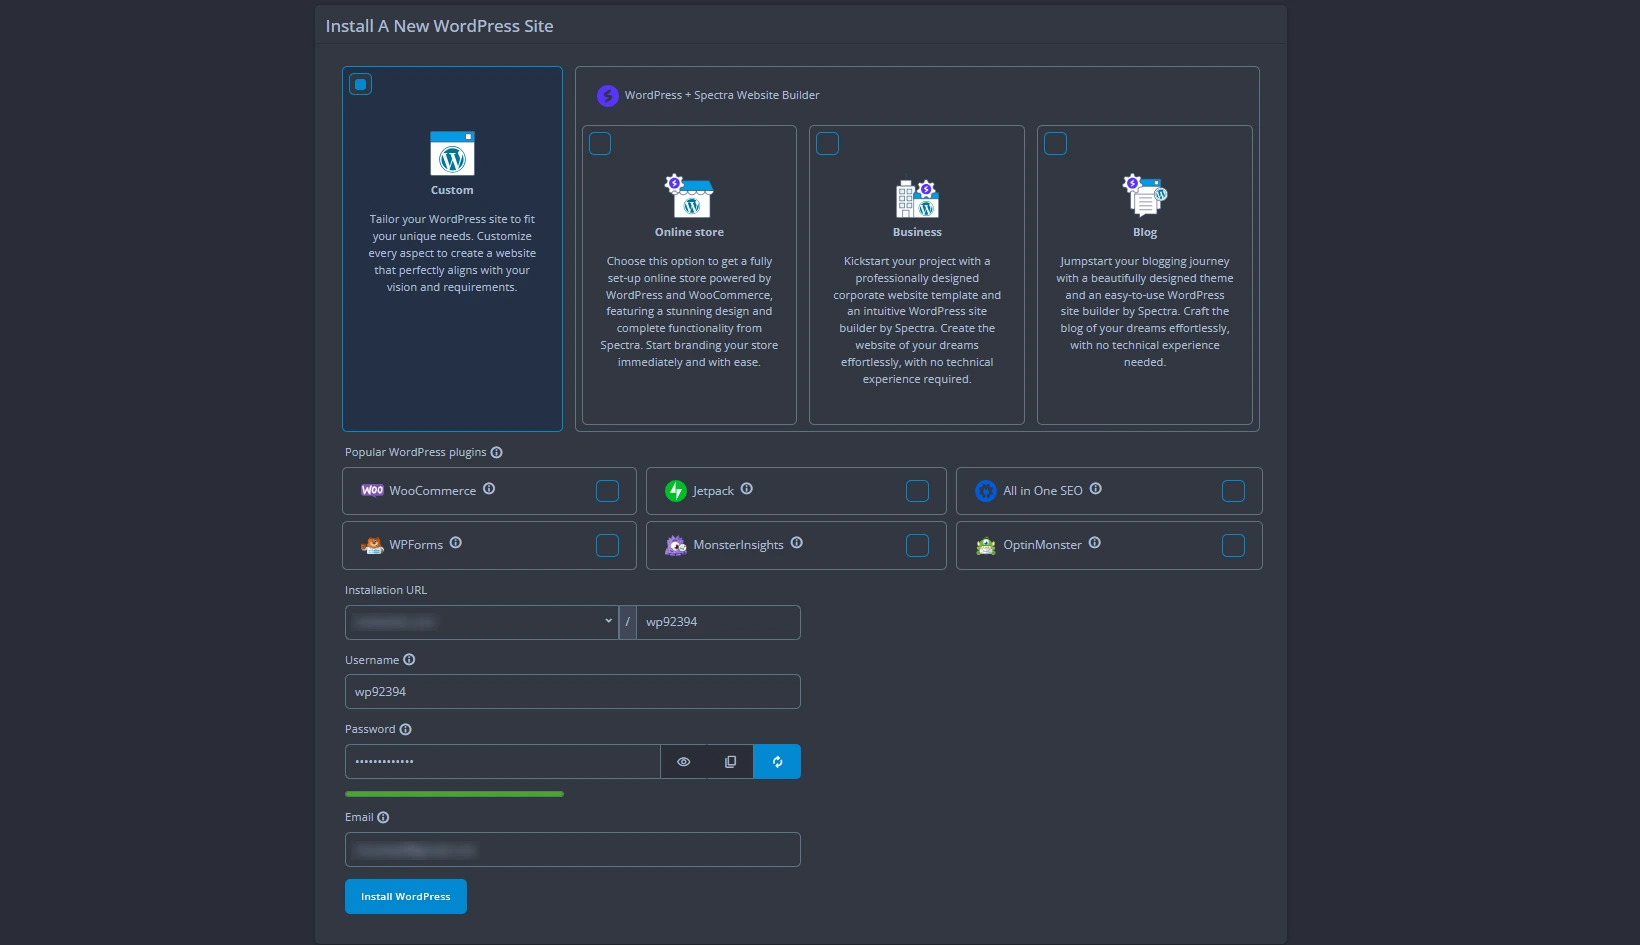The height and width of the screenshot is (945, 1640).
Task: Click the Business buildings icon
Action: click(x=917, y=198)
